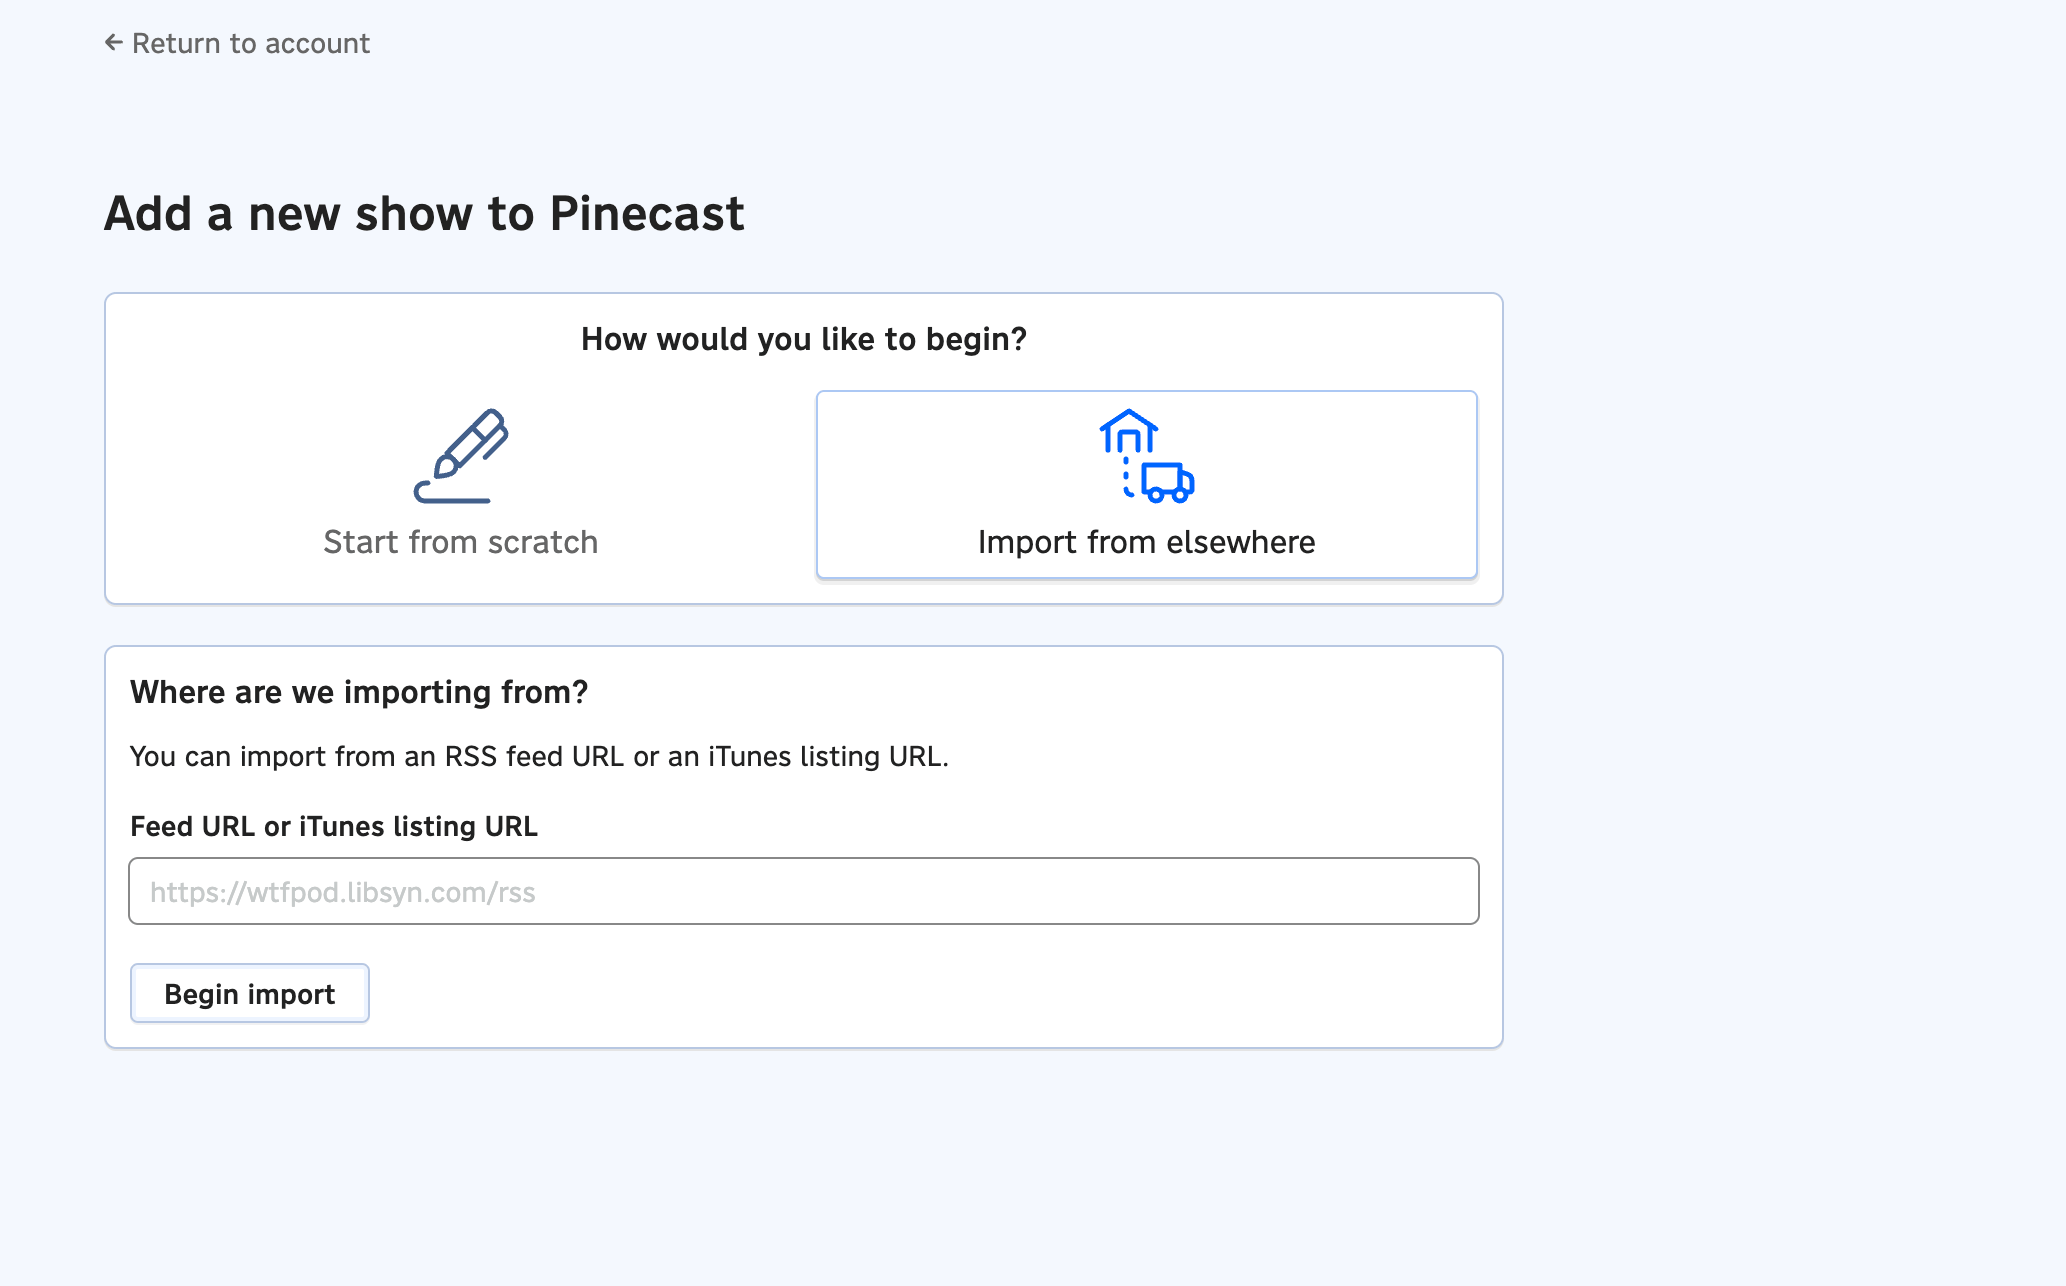
Task: Click the Add a new show to Pinecast heading
Action: pos(424,213)
